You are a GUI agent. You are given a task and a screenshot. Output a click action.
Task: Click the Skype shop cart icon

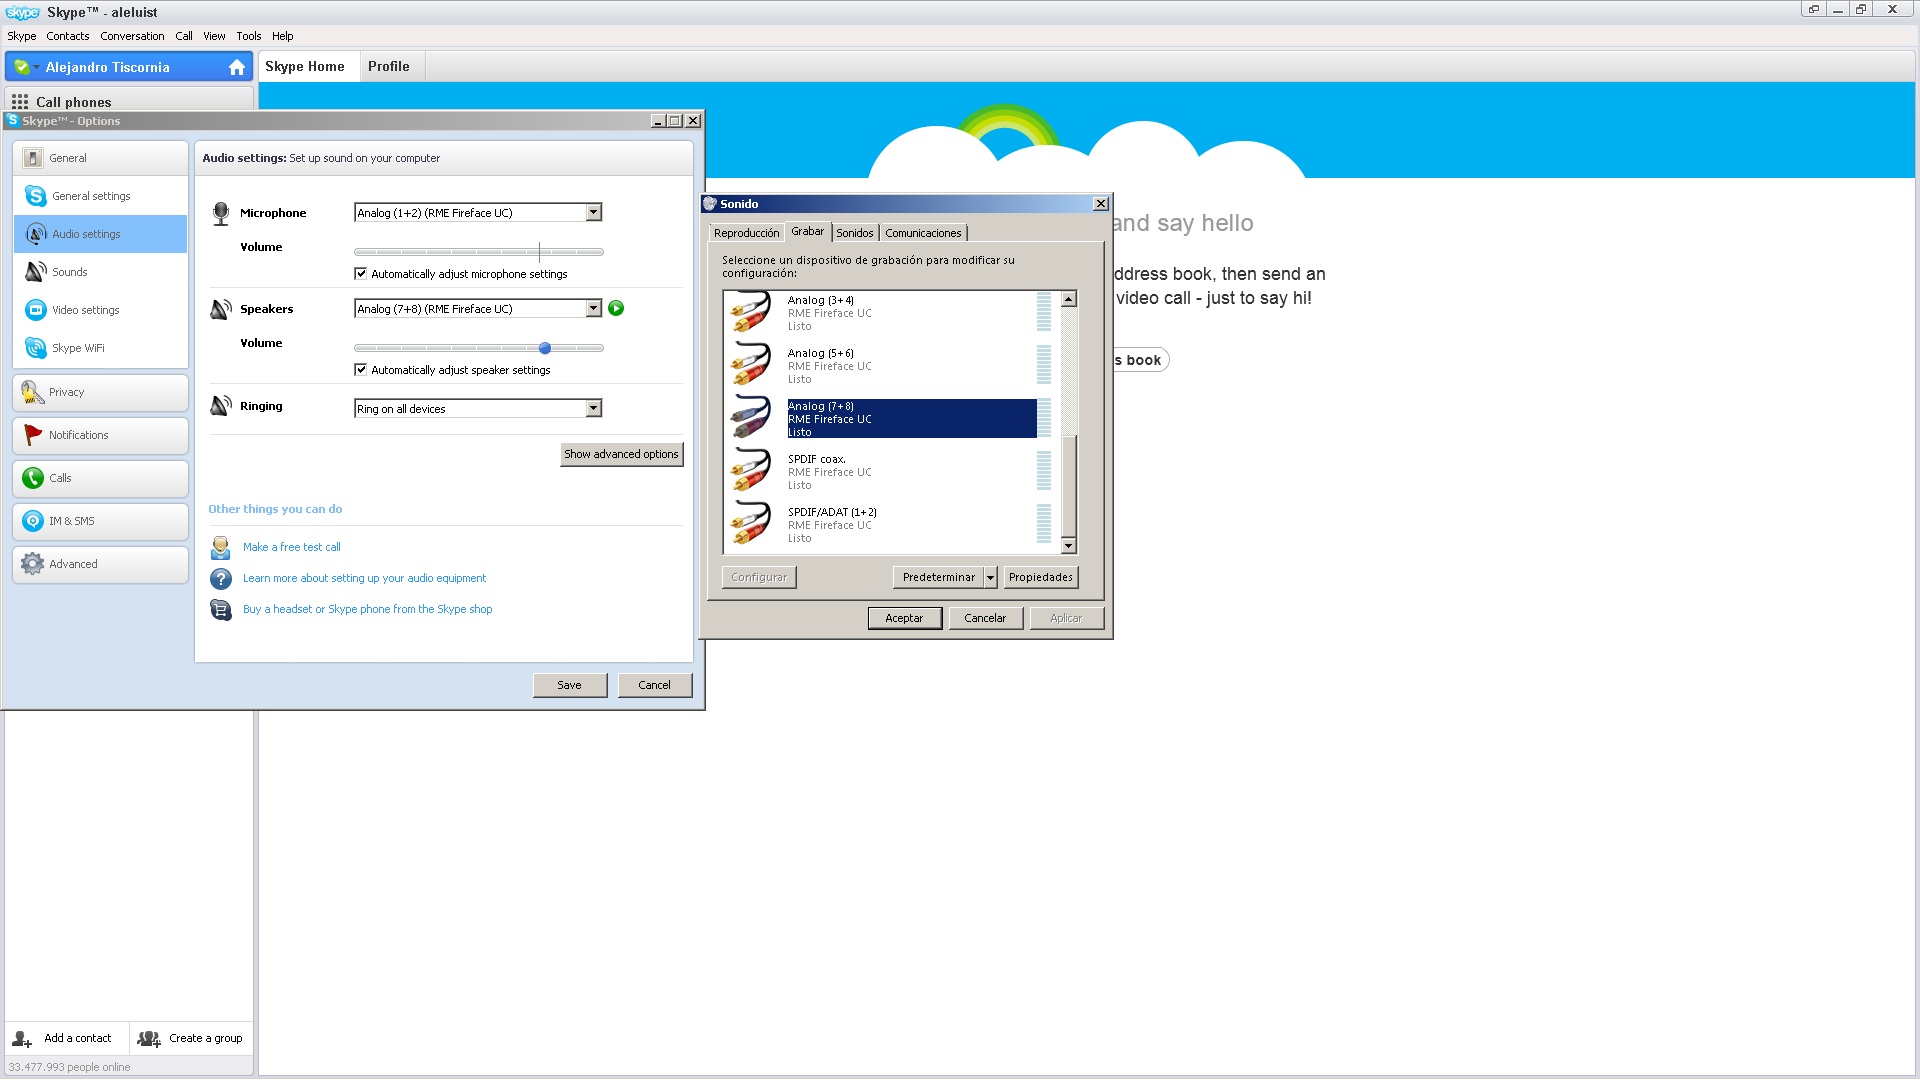pyautogui.click(x=221, y=609)
